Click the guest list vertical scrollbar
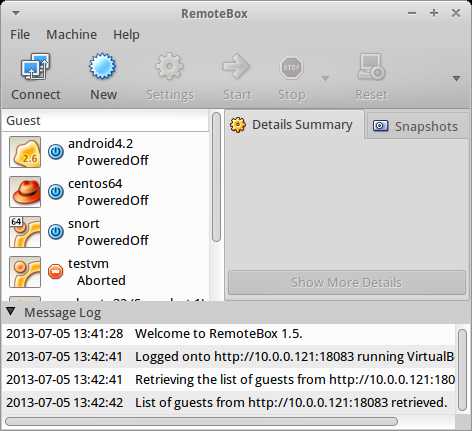 point(216,177)
